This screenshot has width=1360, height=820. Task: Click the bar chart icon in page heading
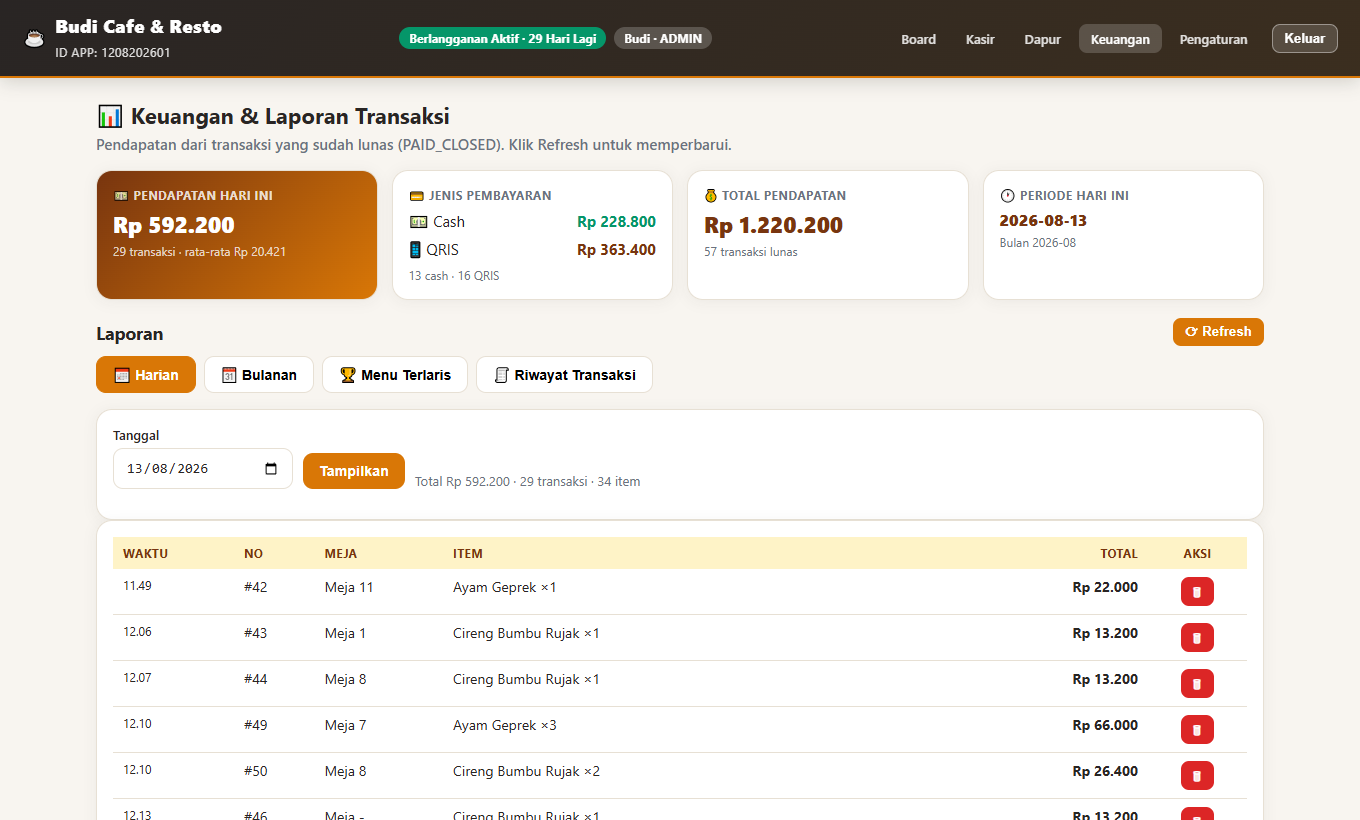tap(110, 116)
